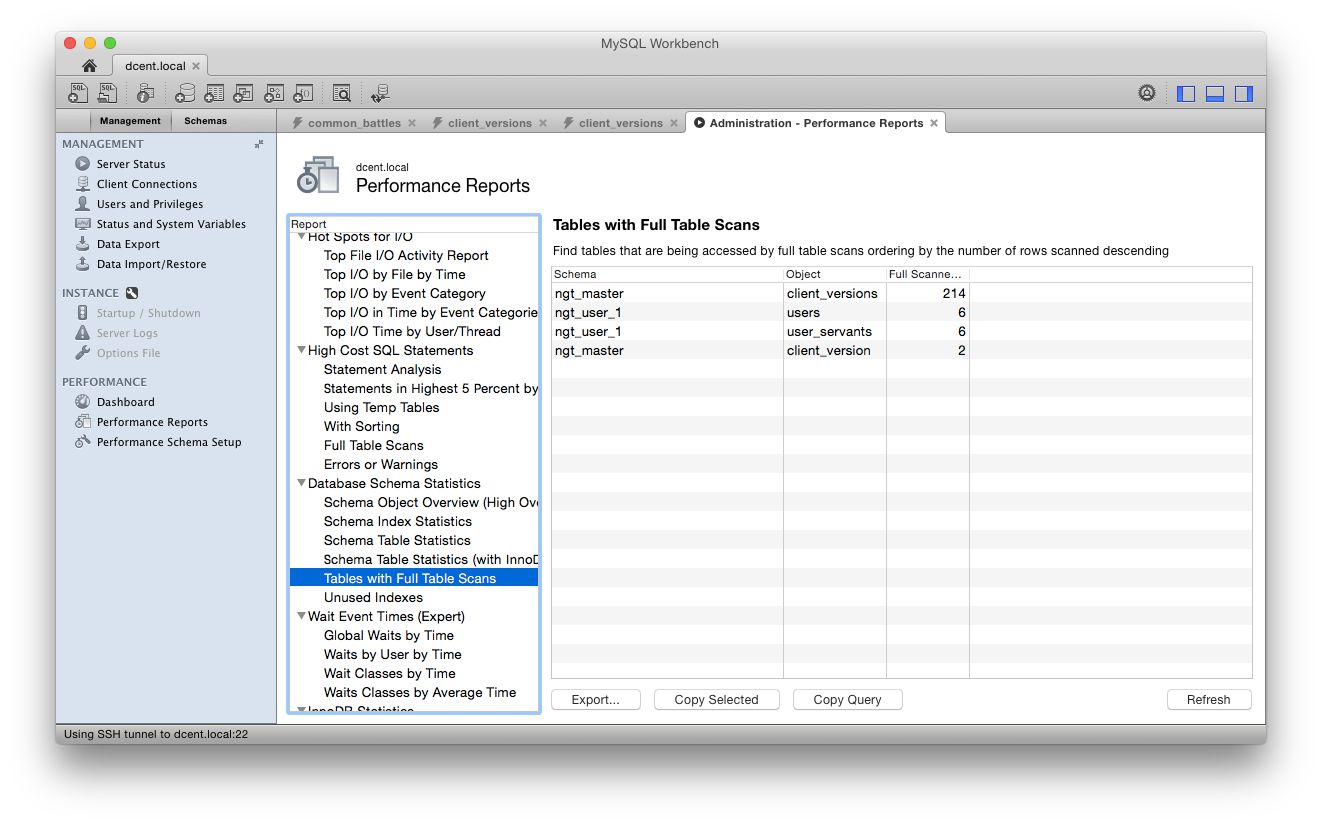The height and width of the screenshot is (824, 1322).
Task: Open Top File I/O Activity Report
Action: (406, 255)
